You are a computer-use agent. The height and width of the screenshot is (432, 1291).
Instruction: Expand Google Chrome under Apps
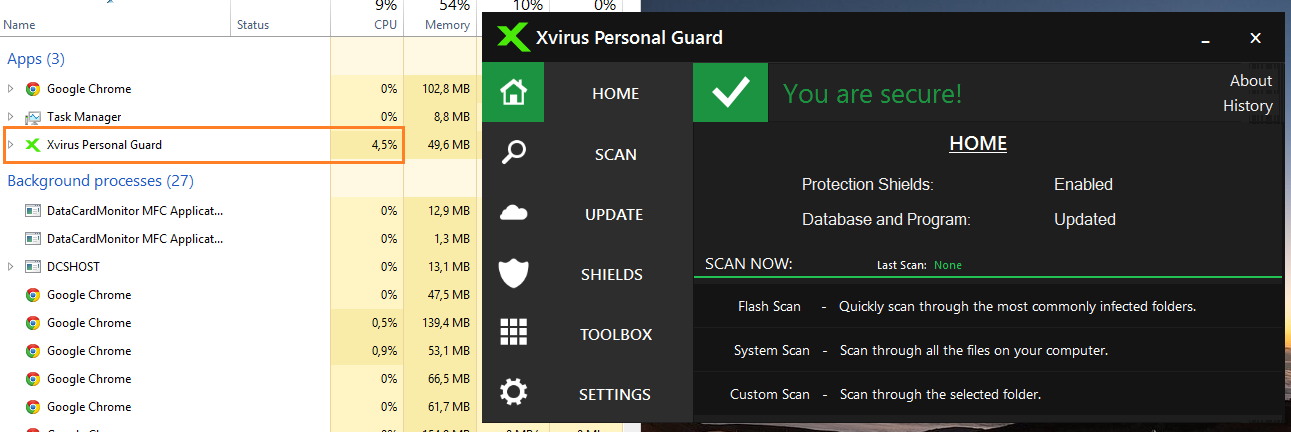tap(11, 89)
